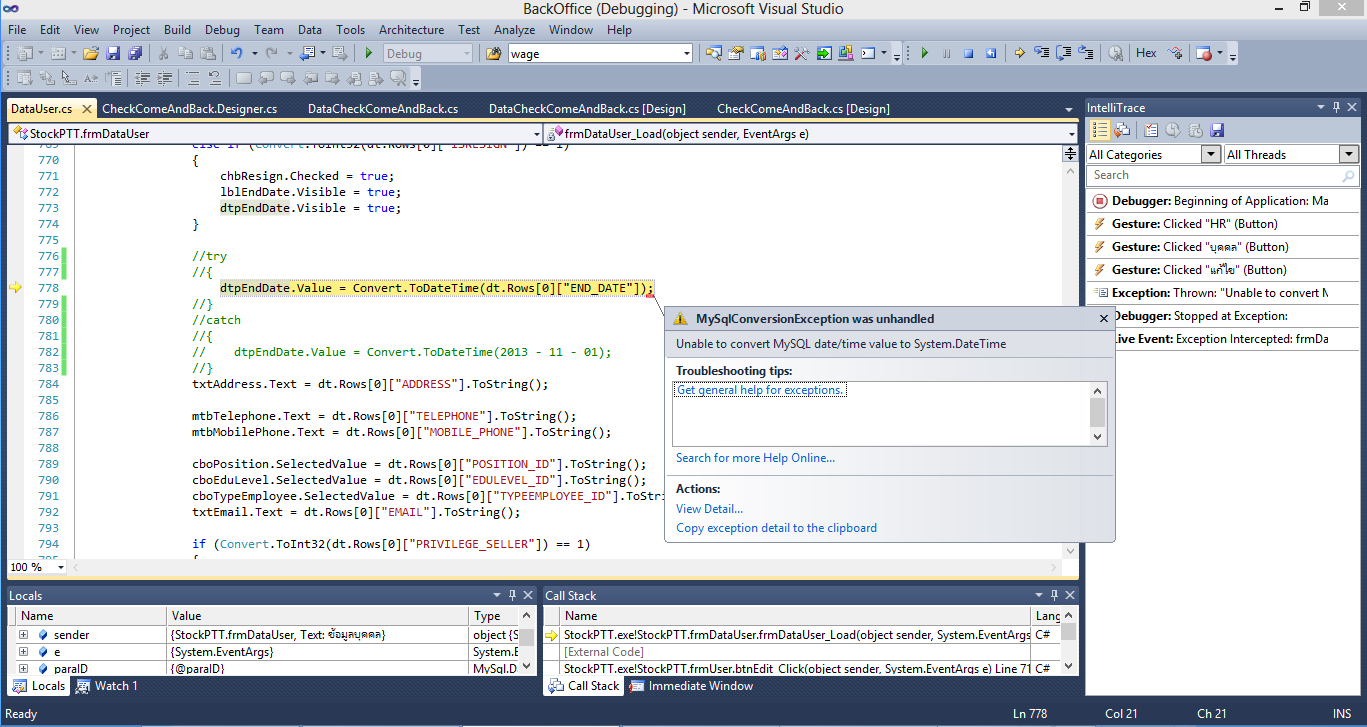The width and height of the screenshot is (1367, 727).
Task: Select the Debugger Beginning of Application event
Action: click(x=1222, y=201)
